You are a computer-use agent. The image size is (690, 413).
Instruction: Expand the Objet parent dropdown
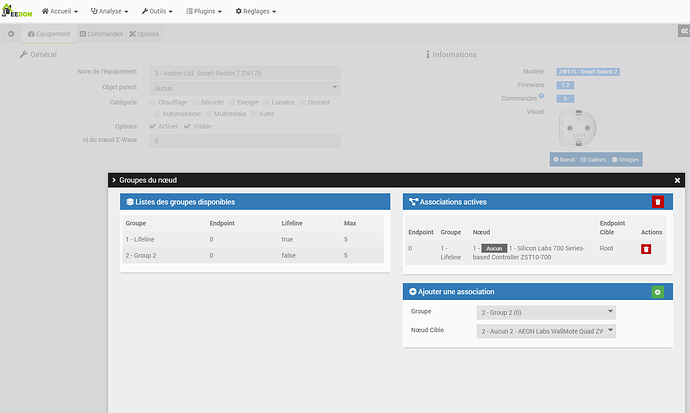coord(244,88)
